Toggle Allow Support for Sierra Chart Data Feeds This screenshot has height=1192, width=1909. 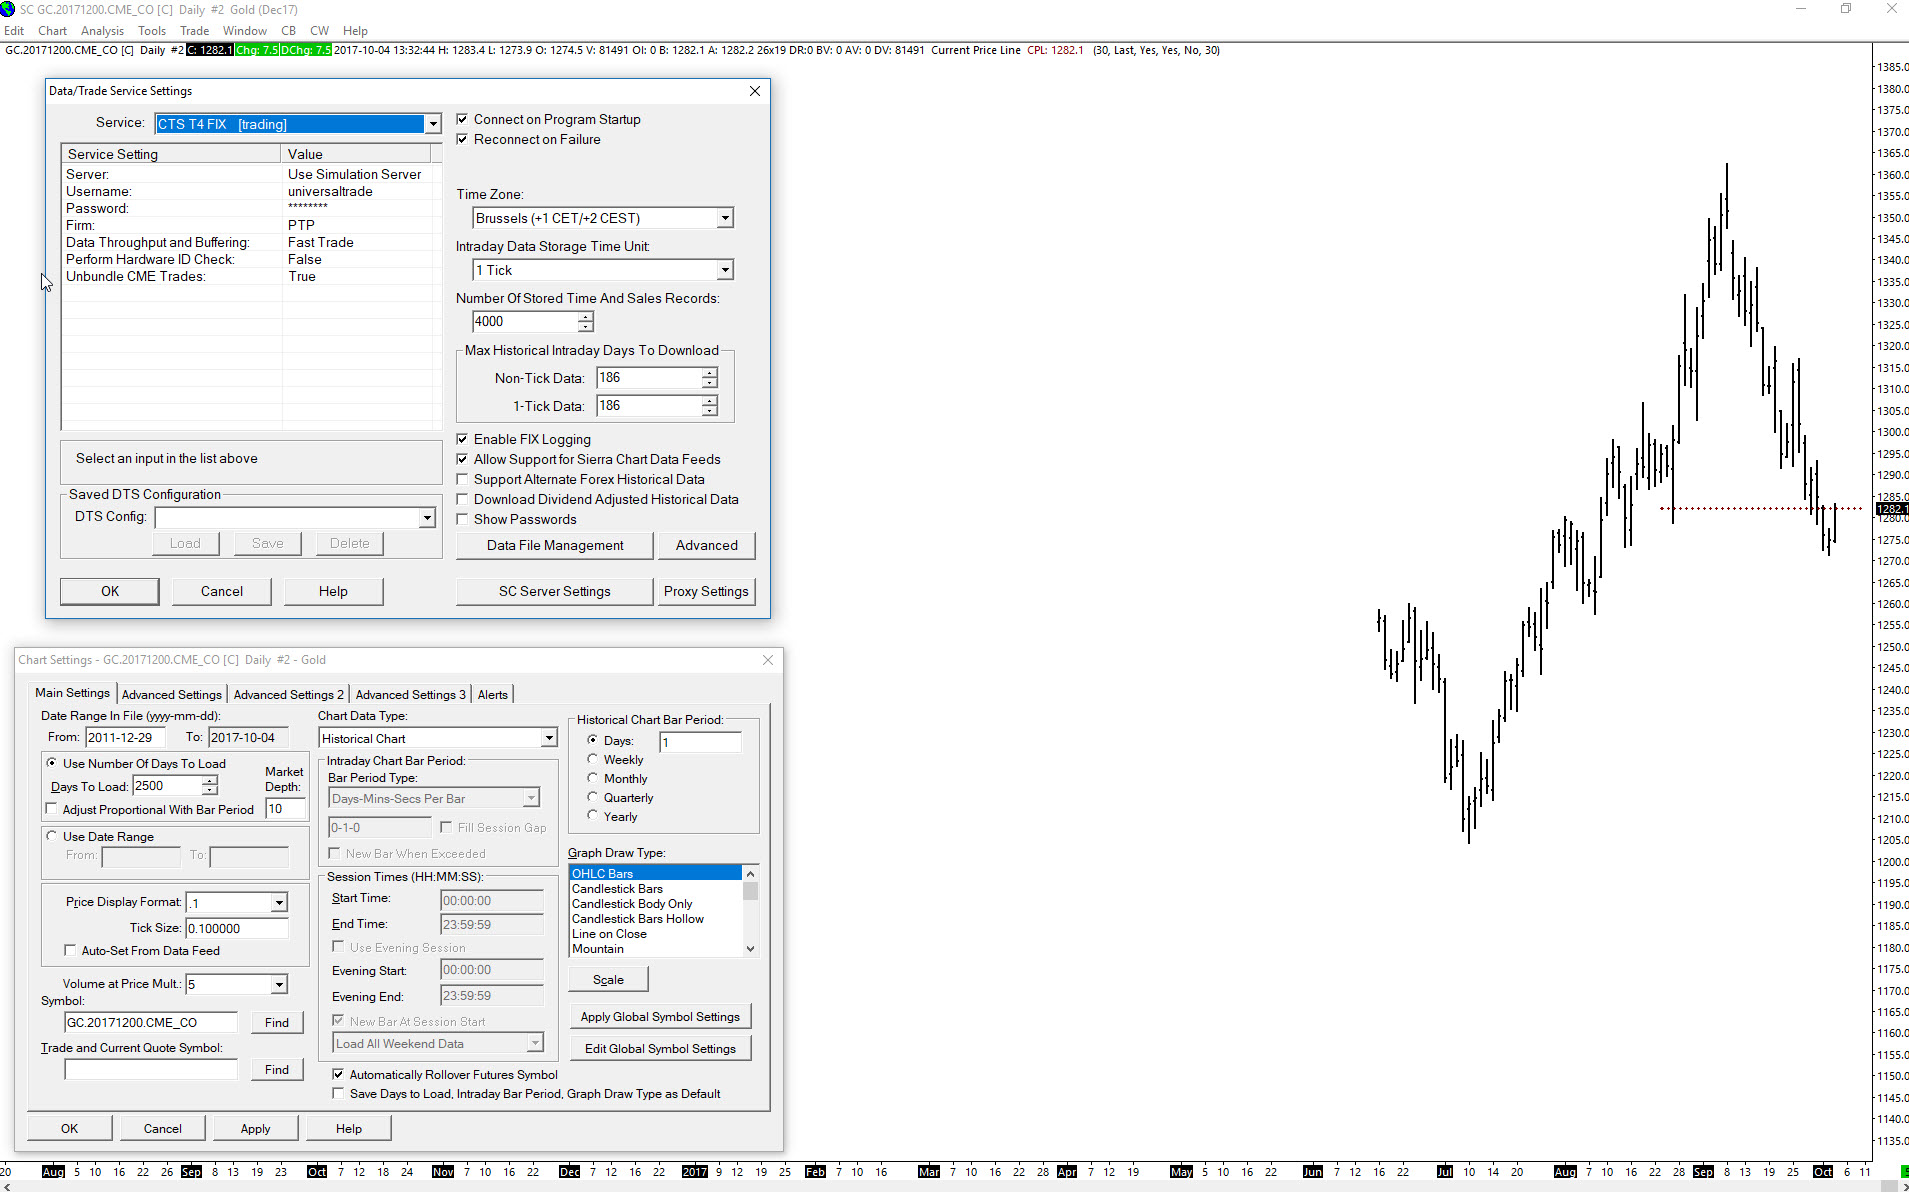(x=462, y=459)
